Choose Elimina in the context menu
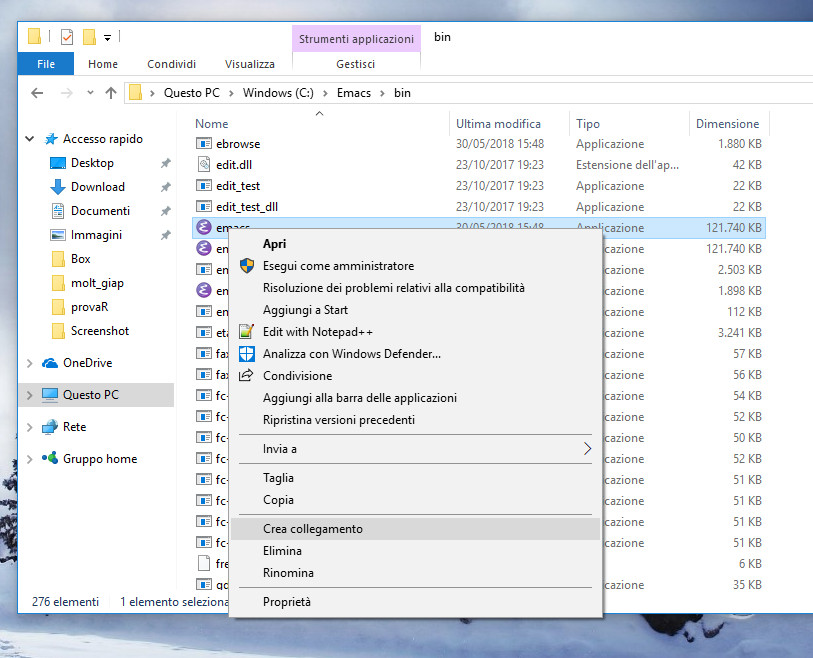813x658 pixels. click(x=415, y=551)
